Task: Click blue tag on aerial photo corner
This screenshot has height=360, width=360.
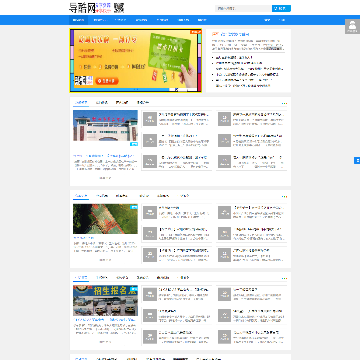Action: 134,207
